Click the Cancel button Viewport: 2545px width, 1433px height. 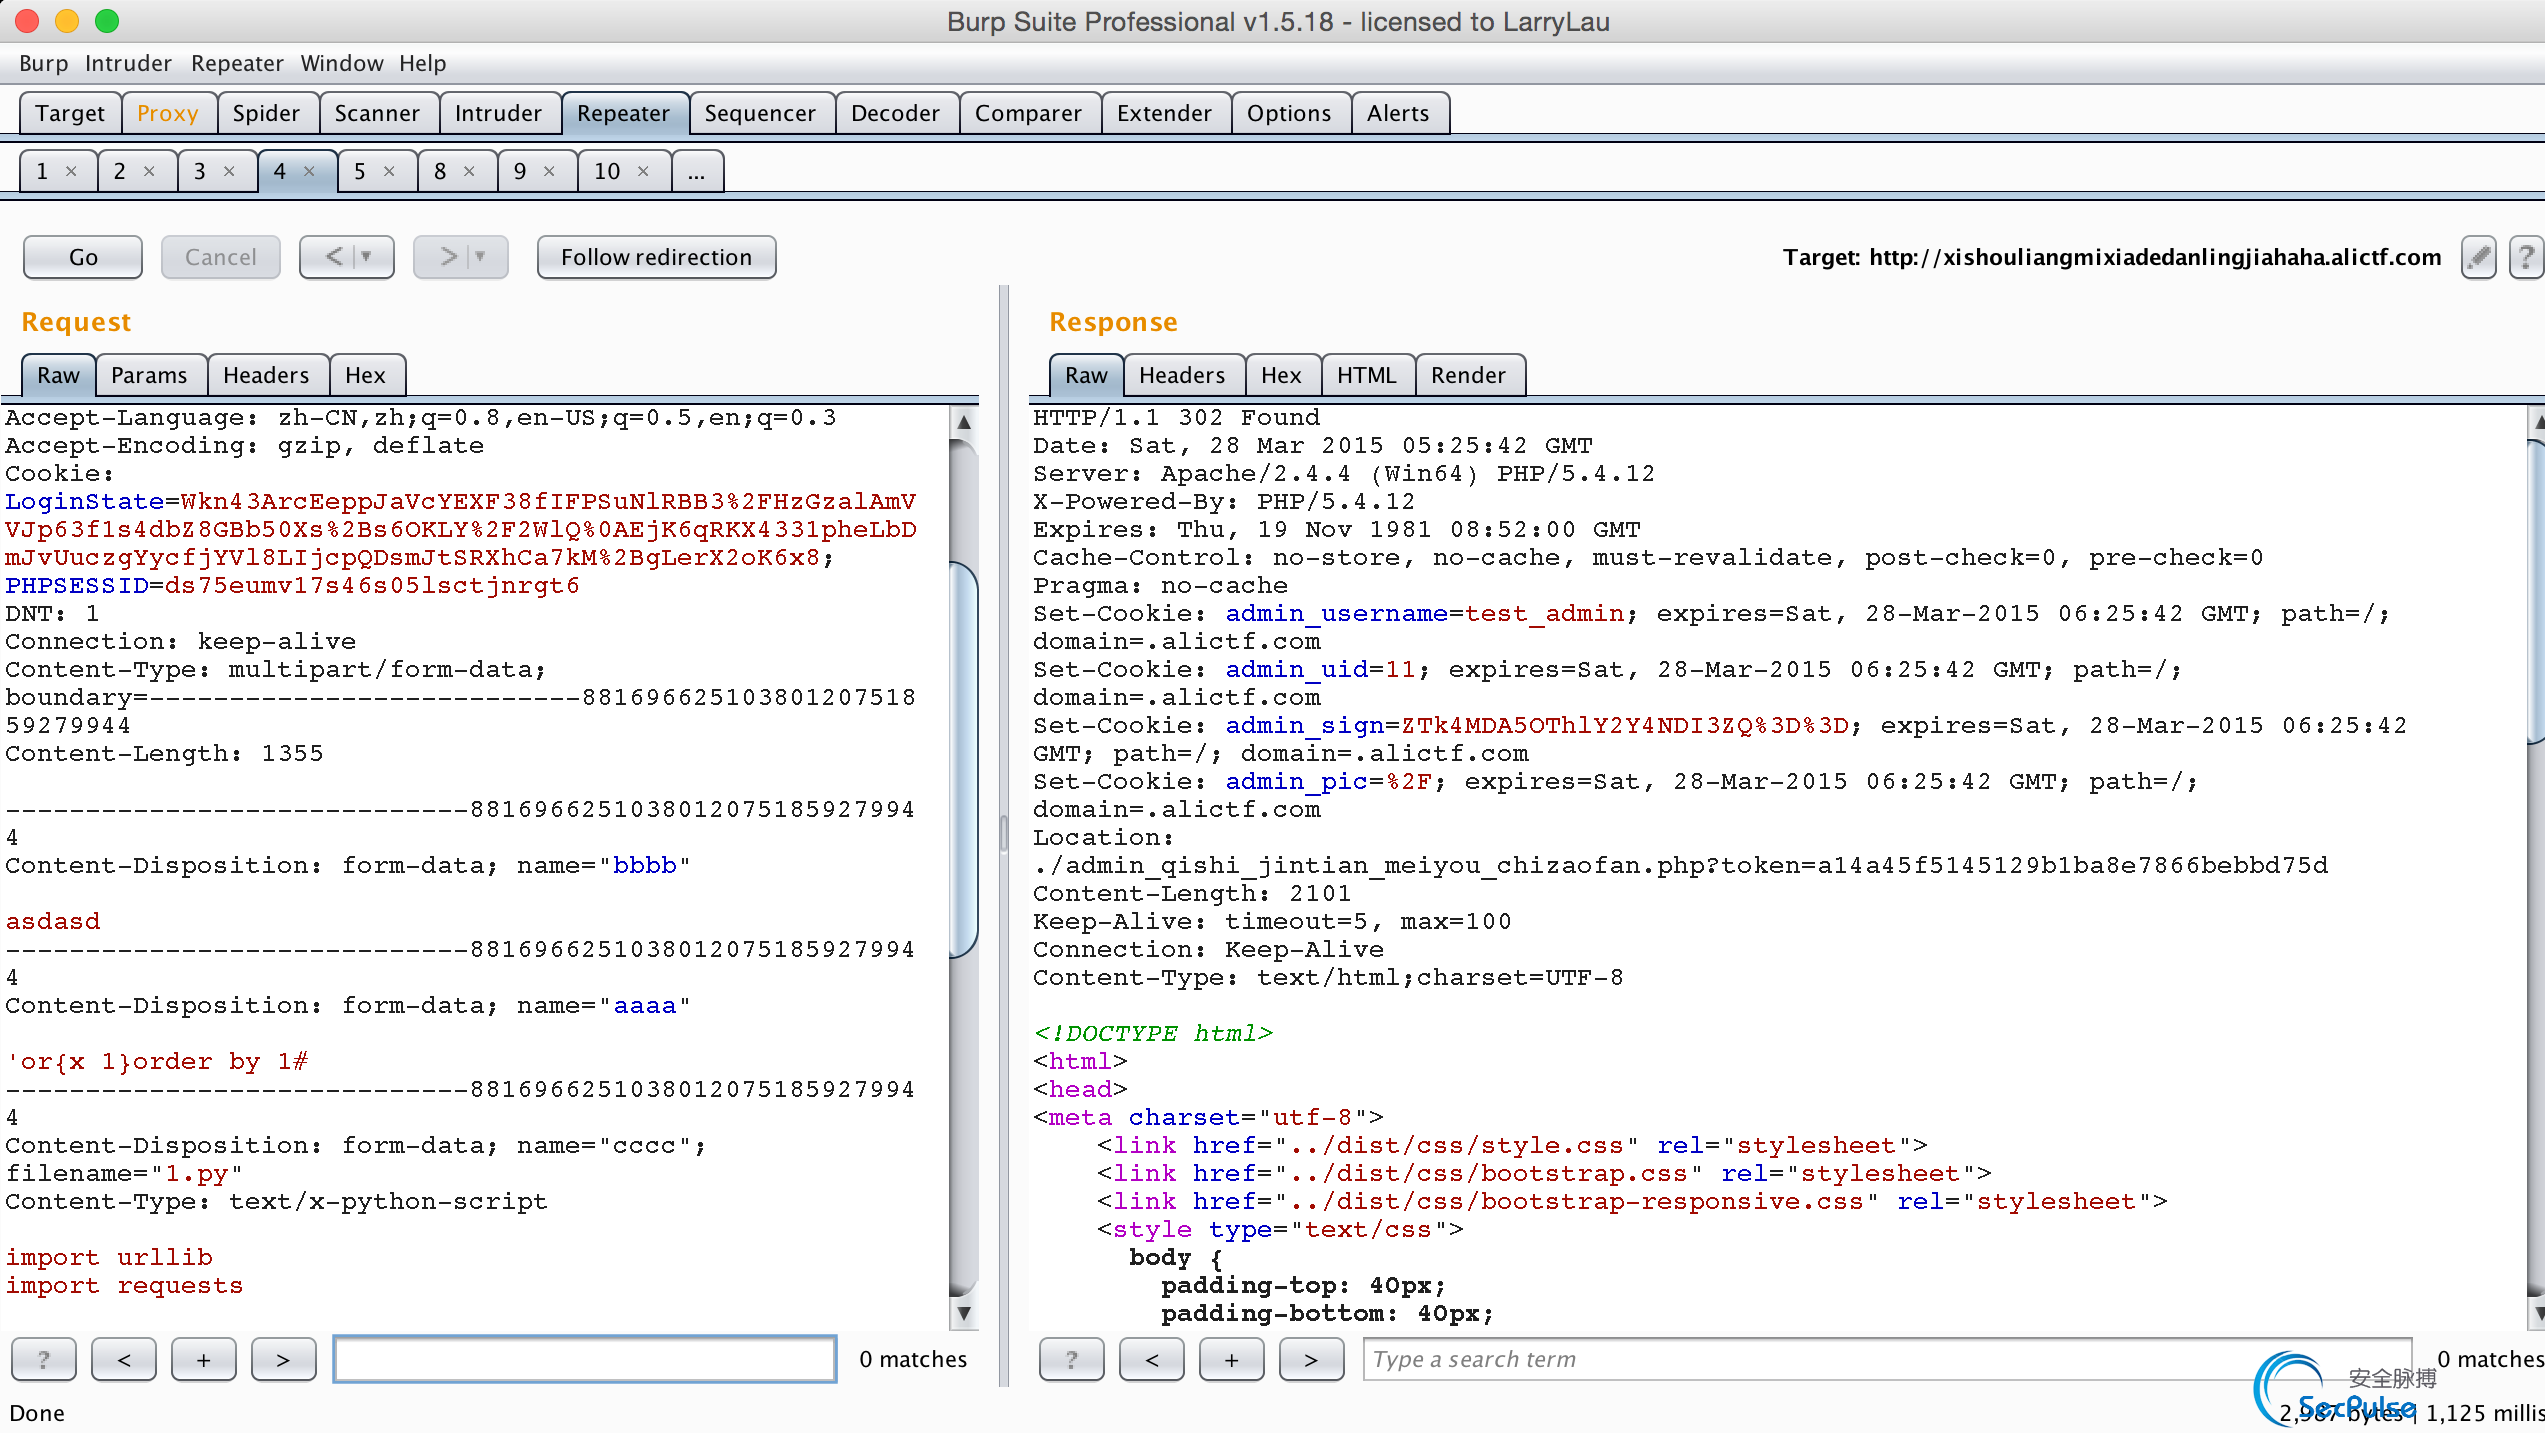tap(220, 257)
